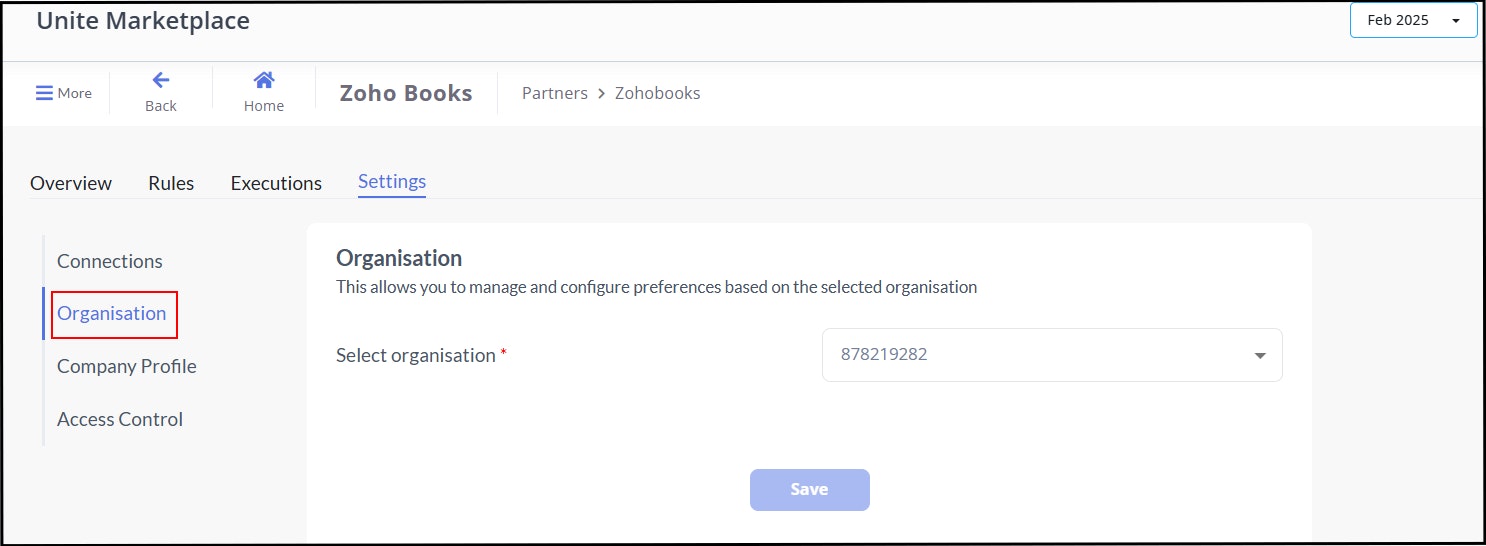
Task: Open the Feb 2025 month dropdown
Action: [1413, 20]
